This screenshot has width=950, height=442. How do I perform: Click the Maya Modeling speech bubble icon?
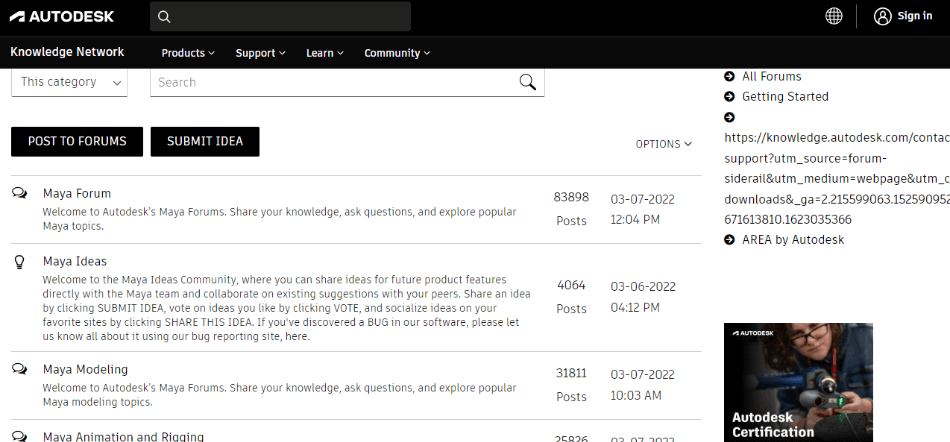click(x=19, y=368)
